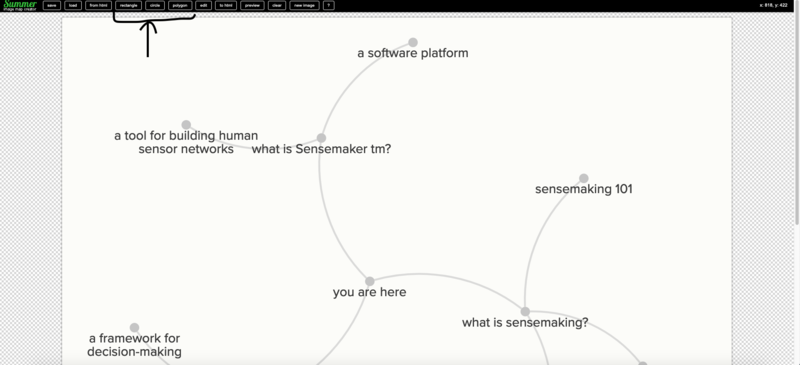Viewport: 800px width, 365px height.
Task: Select the circle drawing tool
Action: click(x=155, y=6)
